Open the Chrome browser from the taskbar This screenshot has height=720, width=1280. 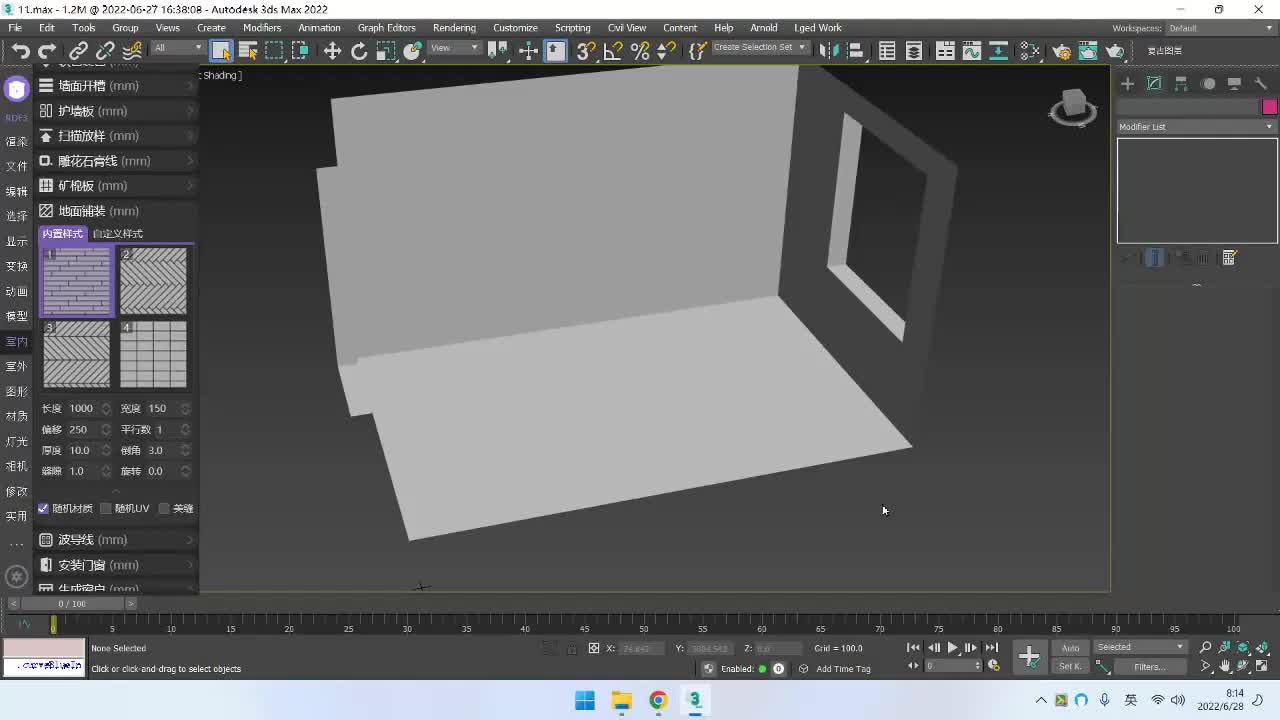click(658, 700)
